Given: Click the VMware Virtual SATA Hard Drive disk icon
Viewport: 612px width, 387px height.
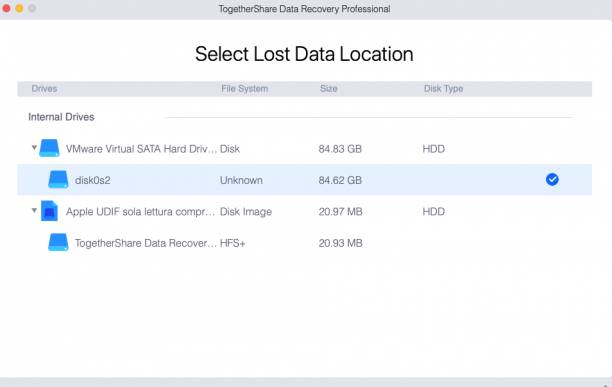Looking at the screenshot, I should 50,148.
